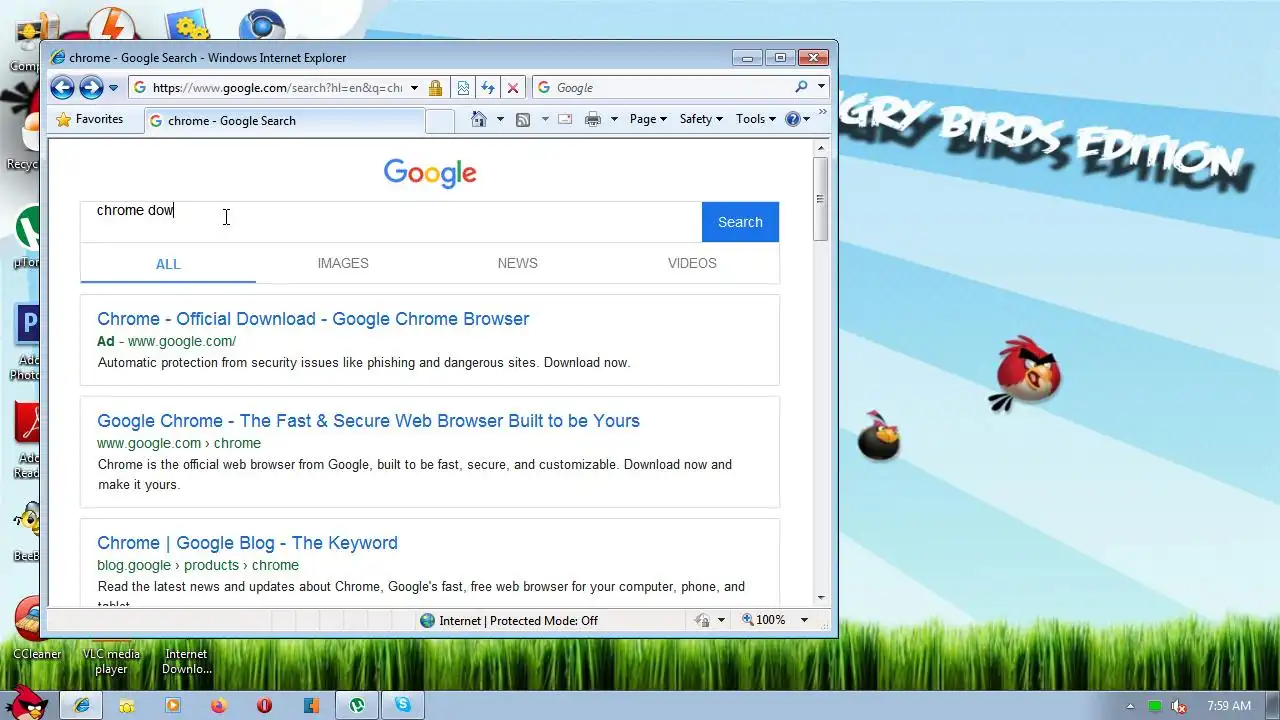Launch Firefox from the taskbar
Screen dimensions: 1280x720
(x=219, y=706)
